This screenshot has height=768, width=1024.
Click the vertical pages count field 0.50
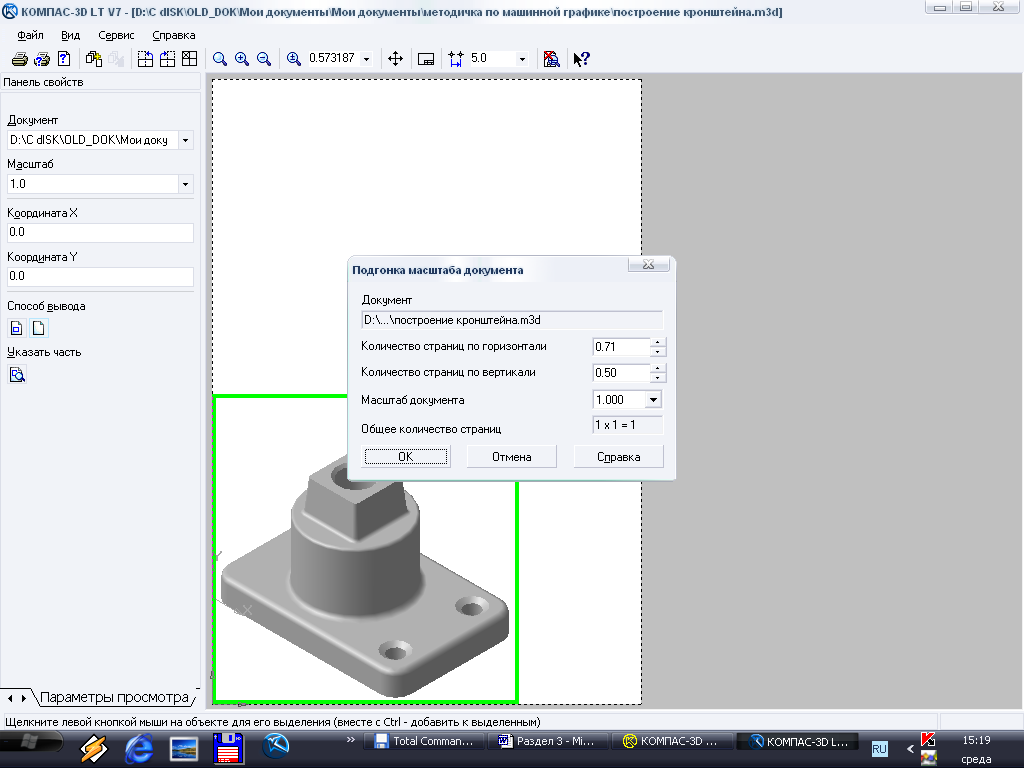click(x=621, y=373)
